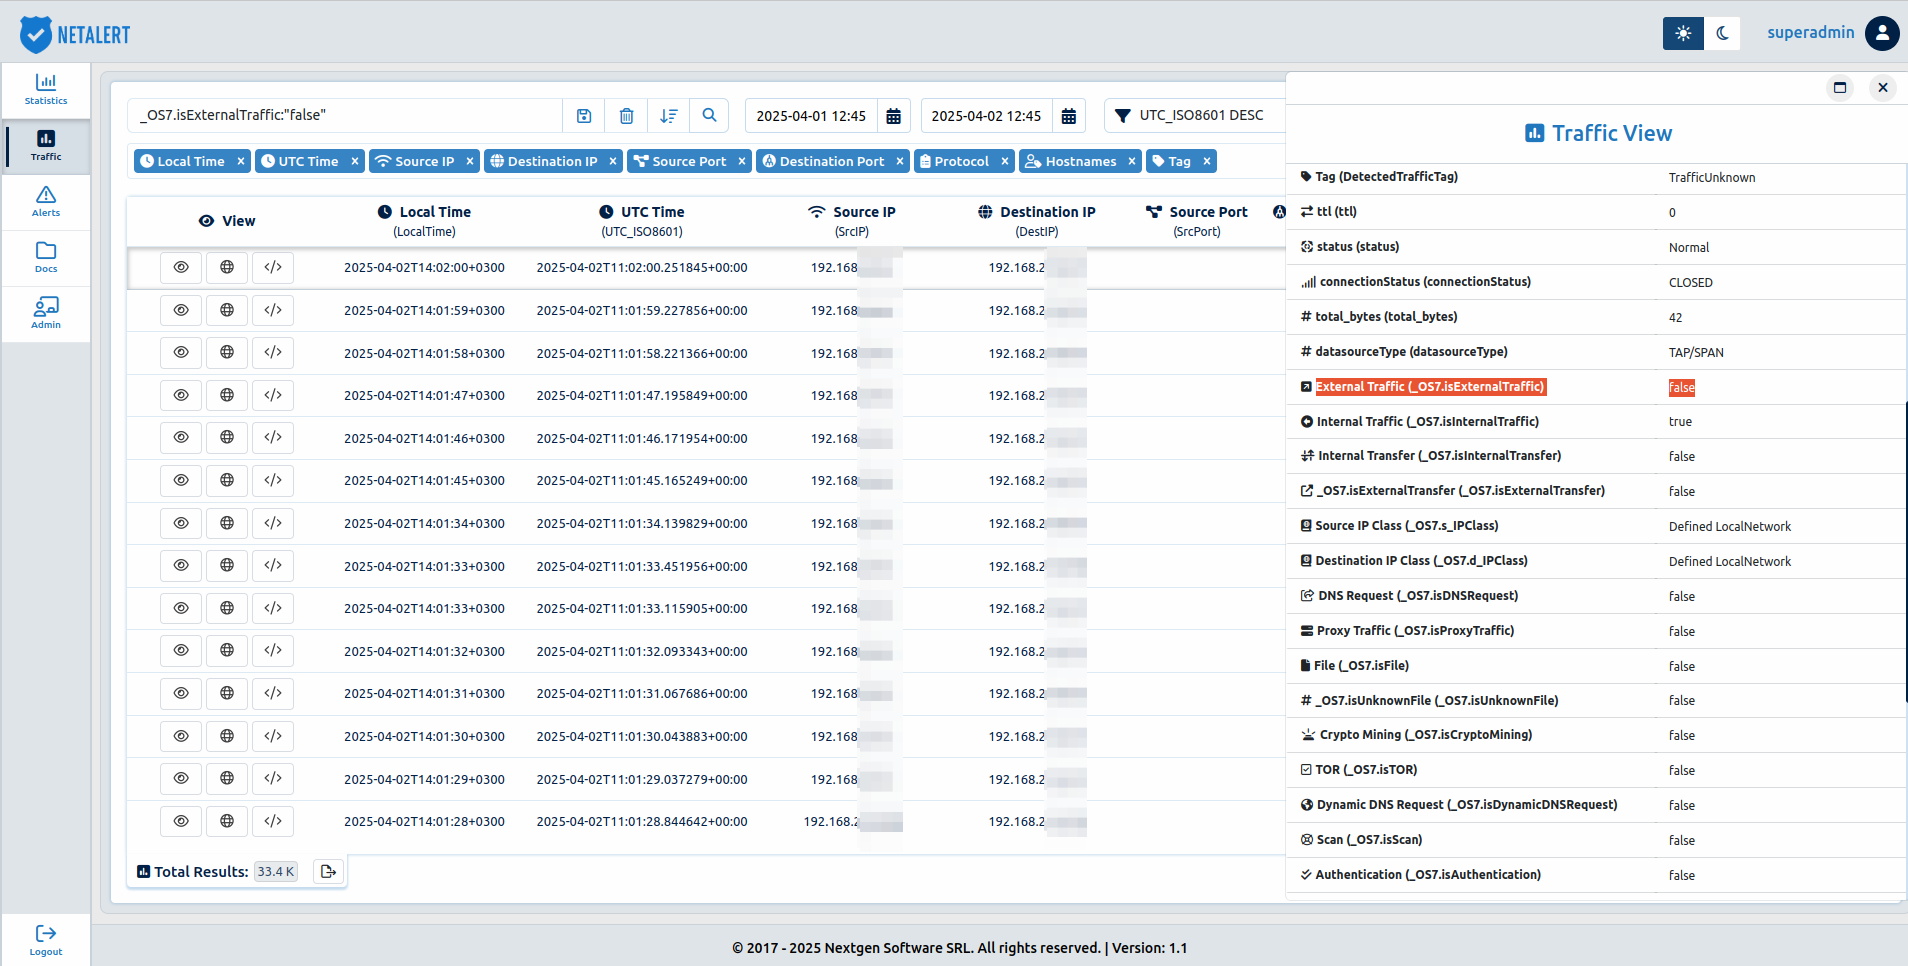This screenshot has height=966, width=1908.
Task: View details of the 14:01:47 row
Action: click(x=181, y=395)
